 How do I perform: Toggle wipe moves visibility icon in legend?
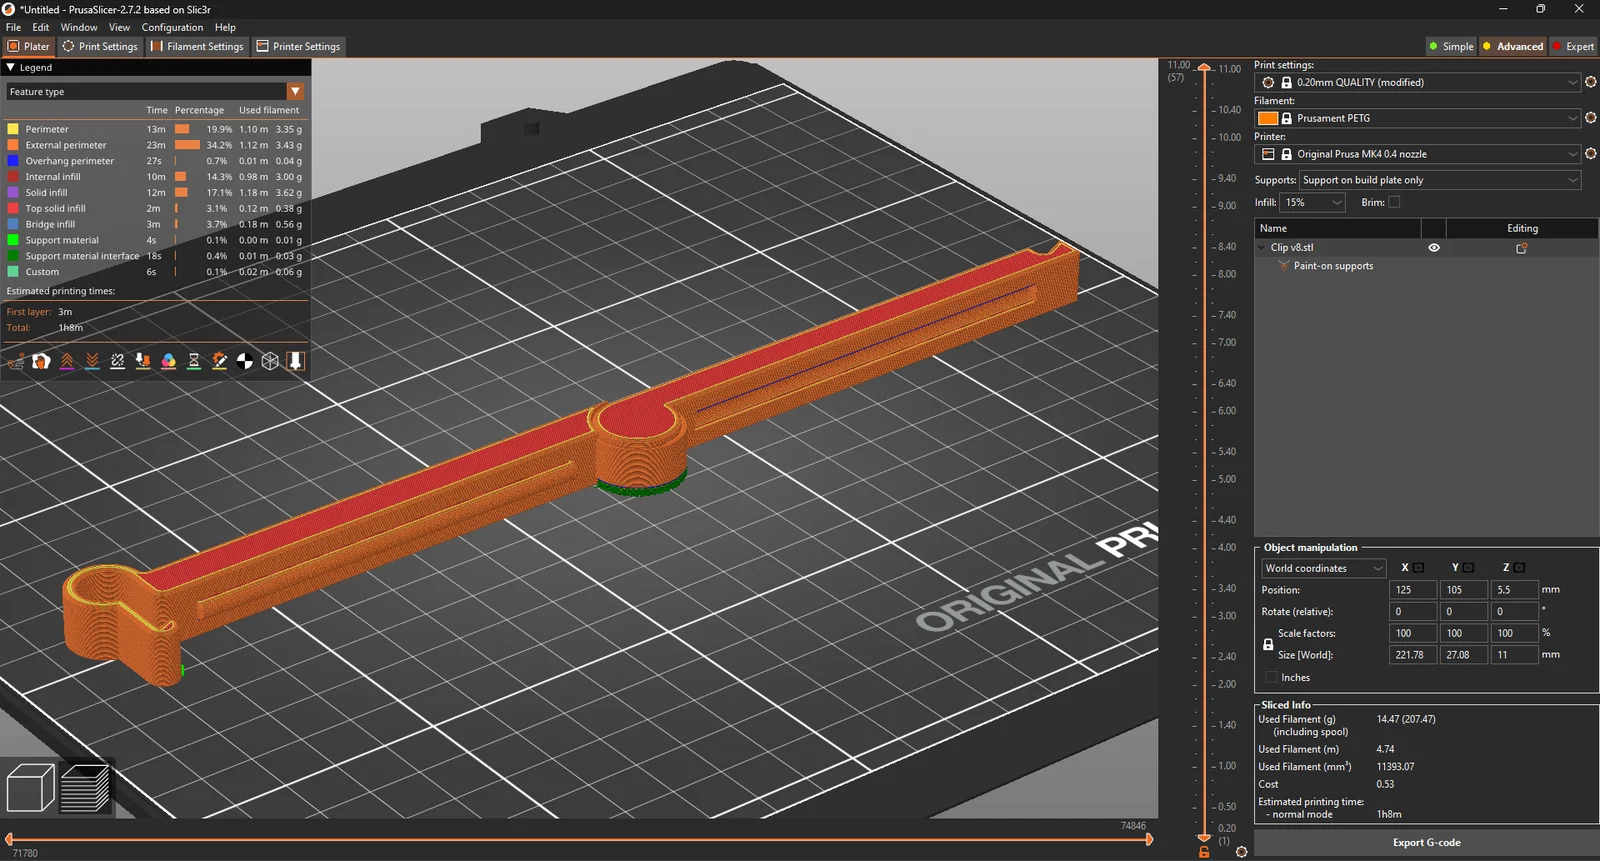tap(41, 362)
